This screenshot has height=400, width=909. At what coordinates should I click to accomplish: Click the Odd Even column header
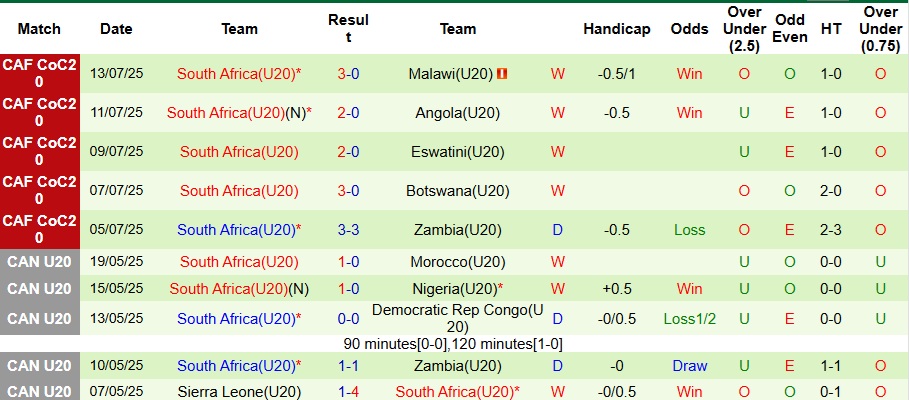coord(790,29)
